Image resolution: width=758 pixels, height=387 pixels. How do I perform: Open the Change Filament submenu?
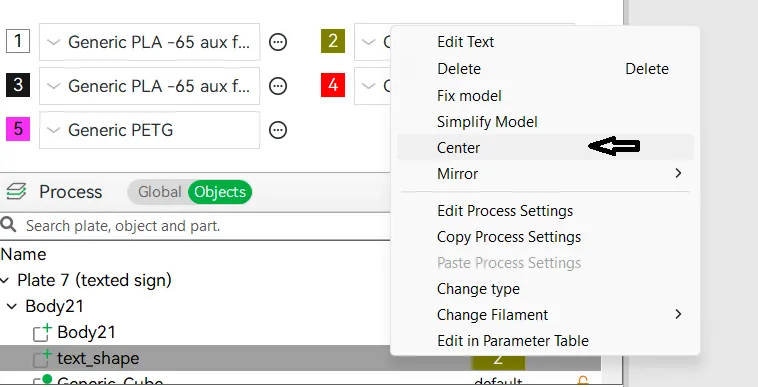(x=545, y=315)
